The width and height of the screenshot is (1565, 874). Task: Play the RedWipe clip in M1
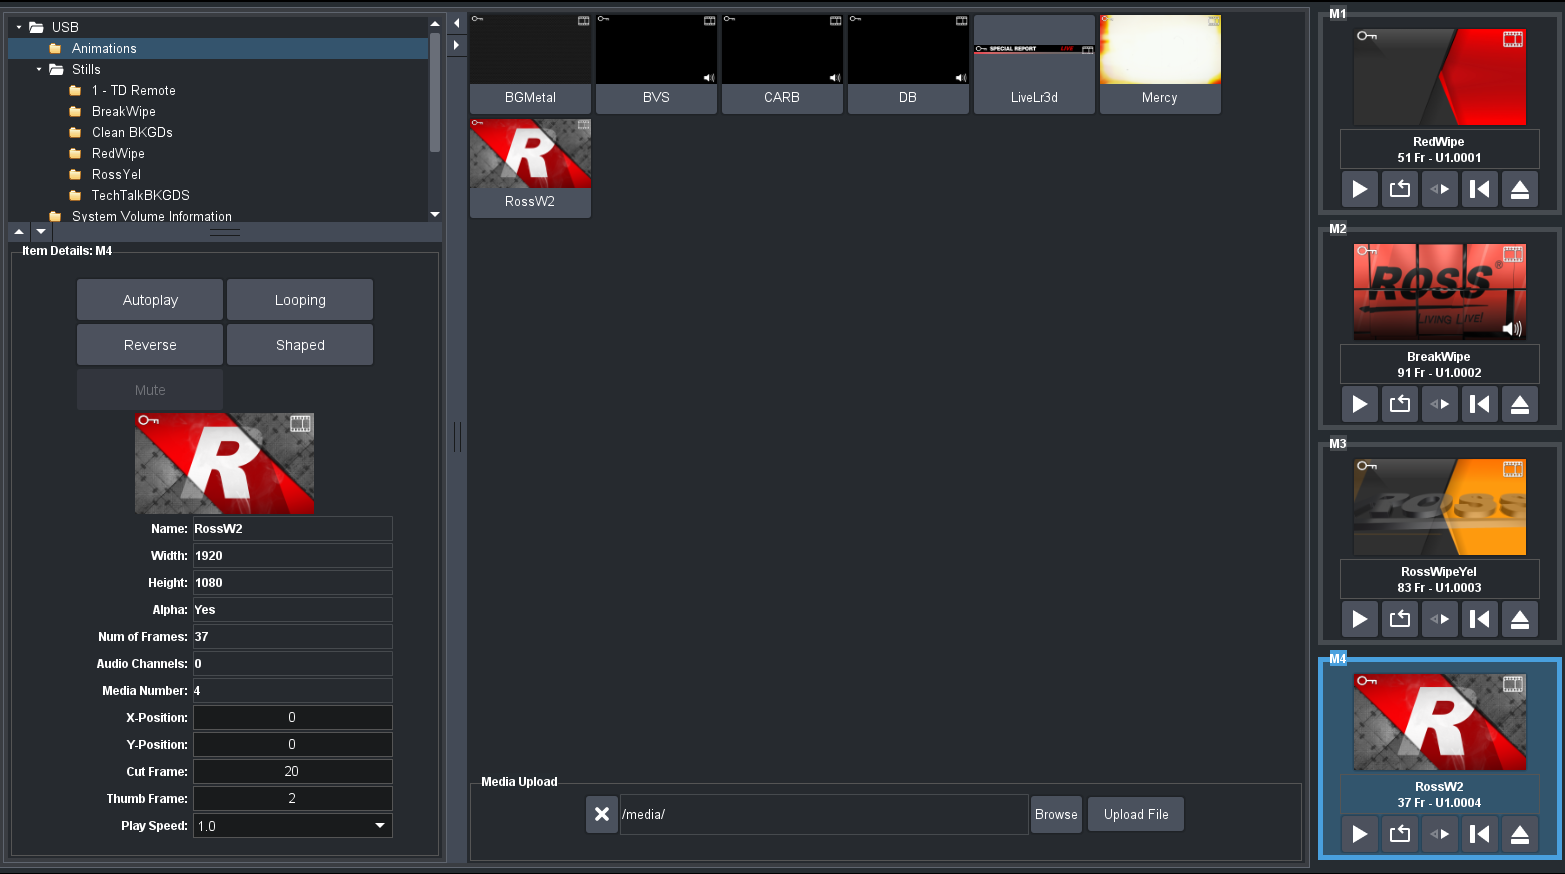point(1360,189)
